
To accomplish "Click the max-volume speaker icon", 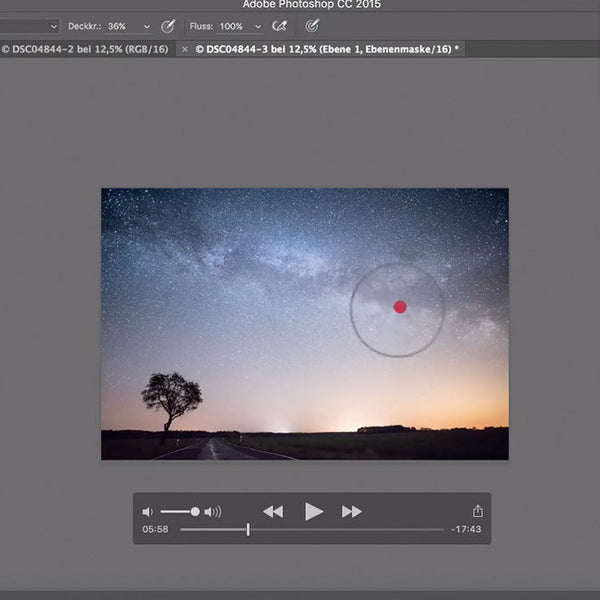I will click(x=213, y=512).
